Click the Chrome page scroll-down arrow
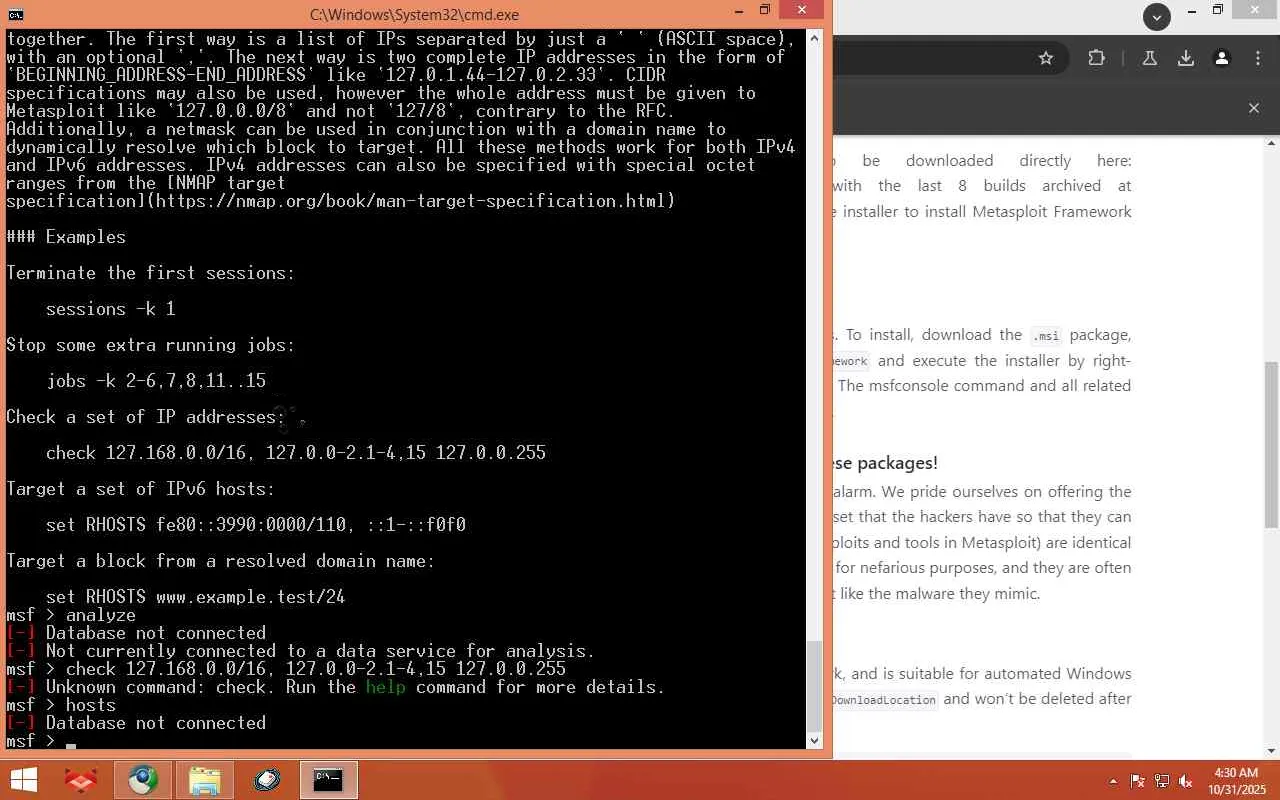 click(1272, 750)
